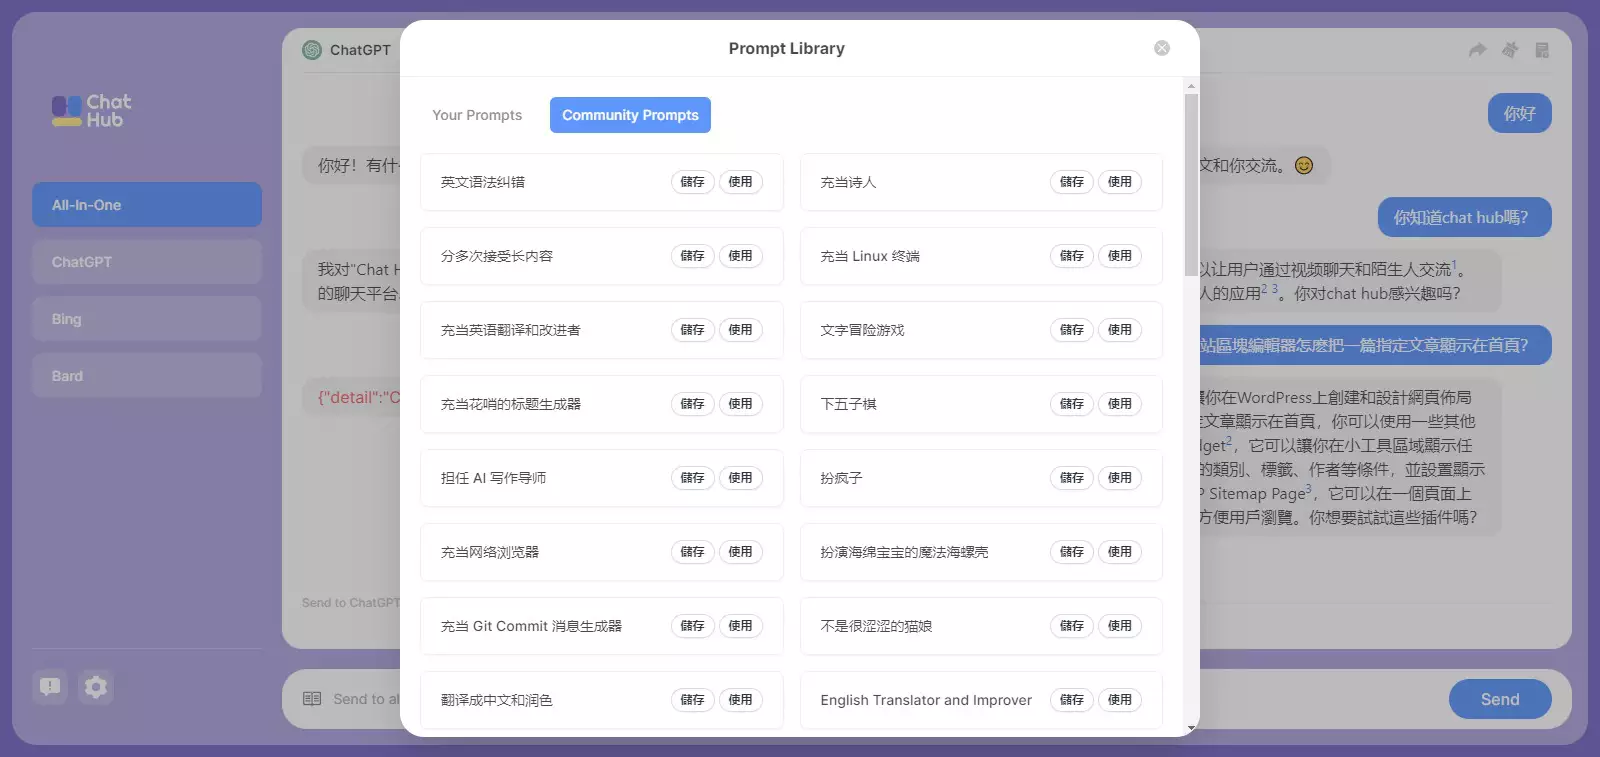Open the conversation history icon
The image size is (1600, 757).
pos(1542,50)
